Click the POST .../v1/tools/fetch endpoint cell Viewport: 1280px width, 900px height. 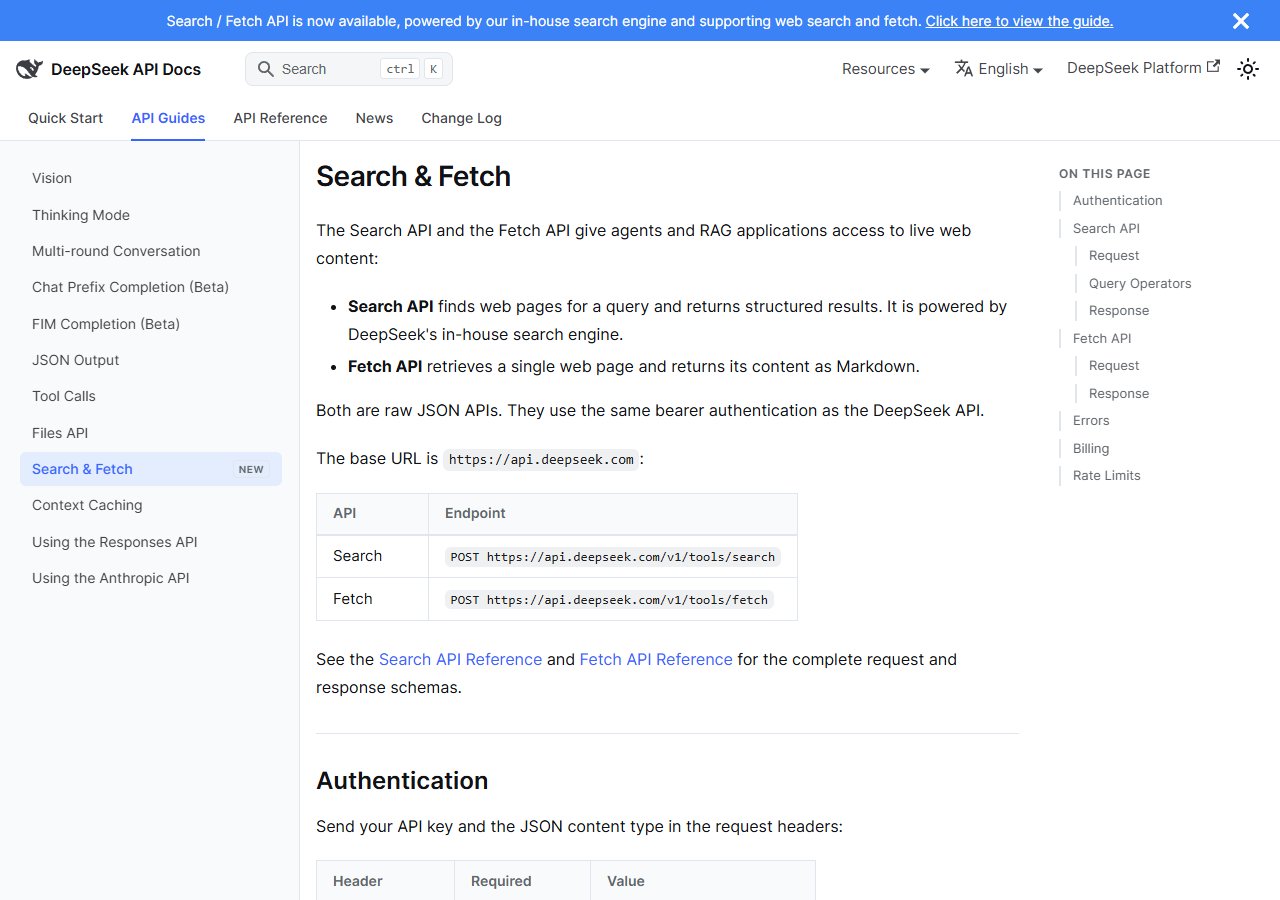(x=613, y=599)
